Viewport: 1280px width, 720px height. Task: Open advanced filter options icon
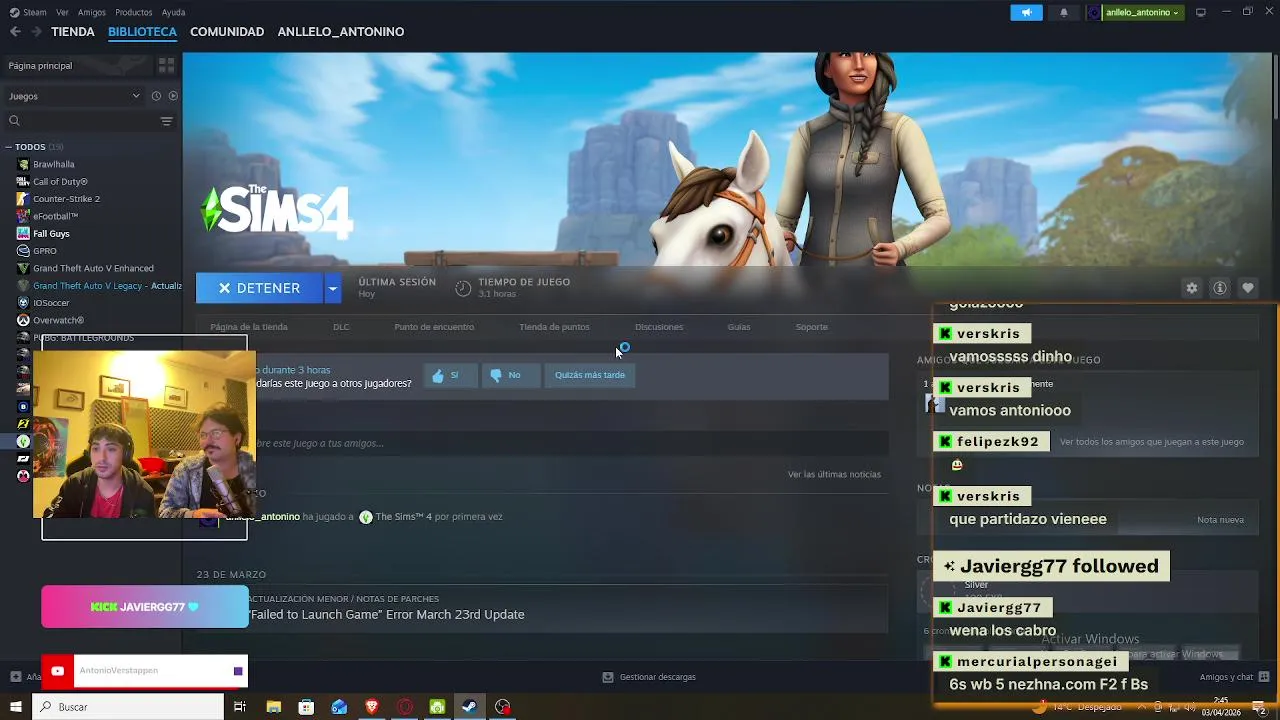tap(166, 121)
